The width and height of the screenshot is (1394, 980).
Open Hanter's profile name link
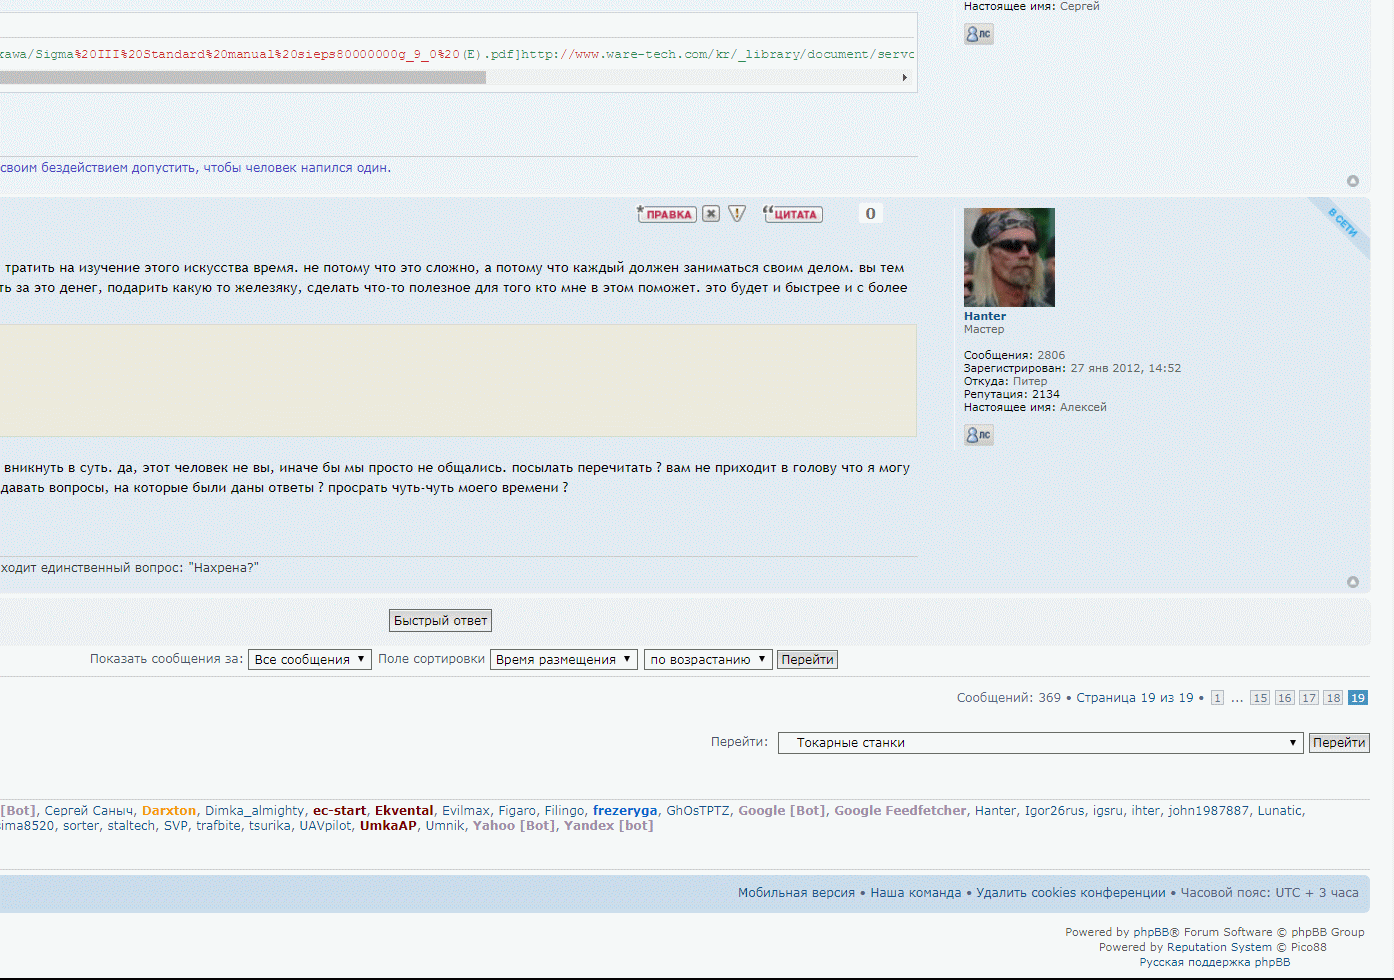point(985,316)
